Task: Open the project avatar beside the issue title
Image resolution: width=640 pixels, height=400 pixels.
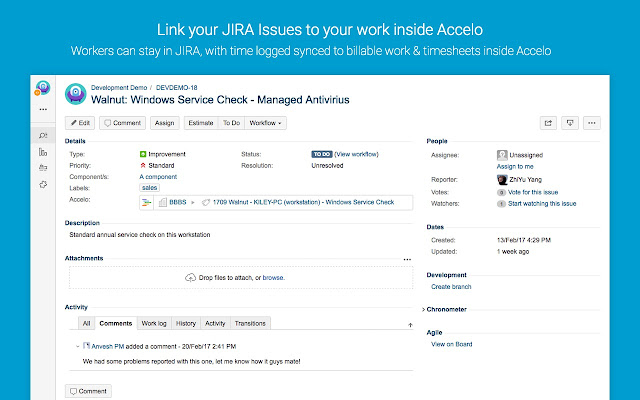Action: point(76,94)
